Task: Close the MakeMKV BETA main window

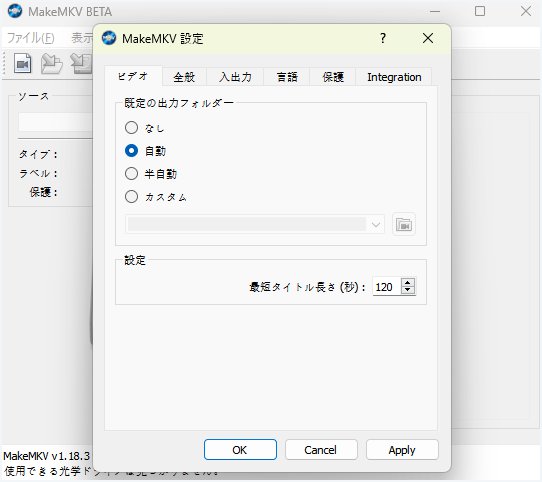Action: (526, 11)
